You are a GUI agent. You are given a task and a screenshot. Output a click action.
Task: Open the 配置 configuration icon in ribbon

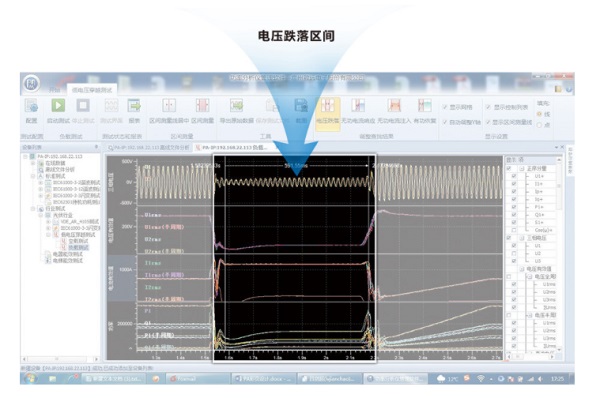(31, 106)
